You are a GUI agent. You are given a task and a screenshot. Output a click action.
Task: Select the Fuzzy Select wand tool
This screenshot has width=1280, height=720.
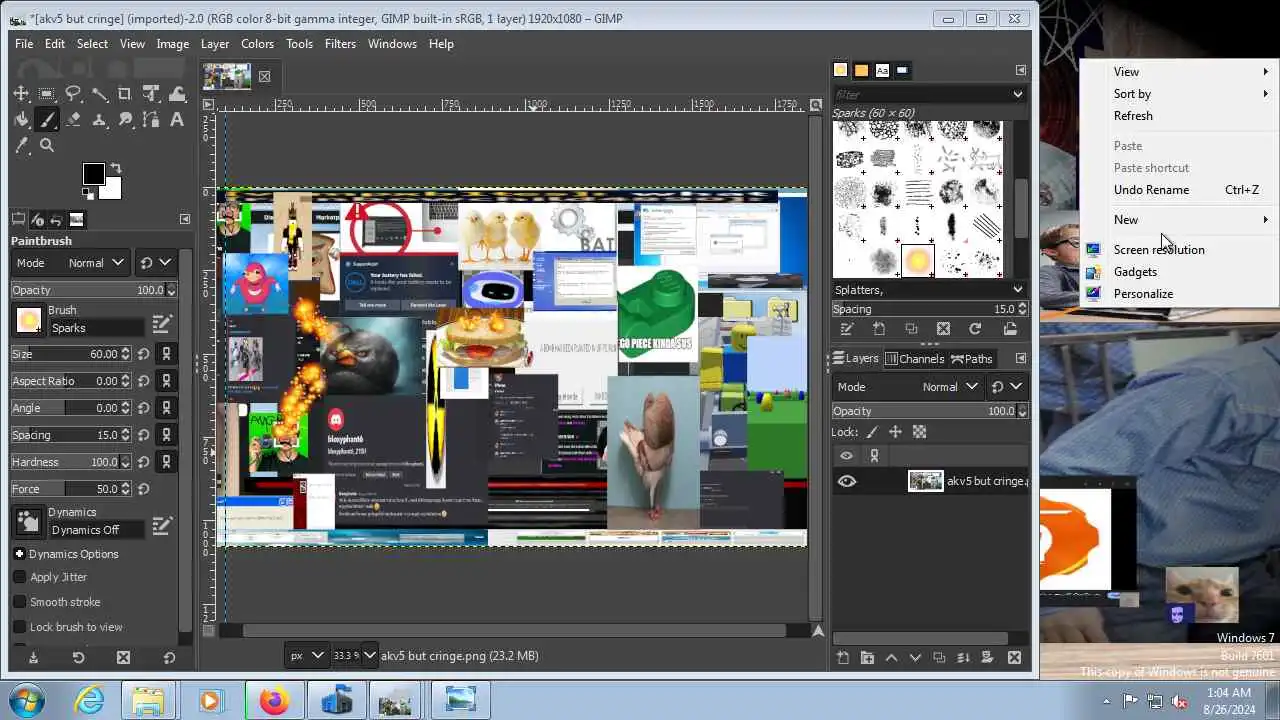tap(99, 94)
